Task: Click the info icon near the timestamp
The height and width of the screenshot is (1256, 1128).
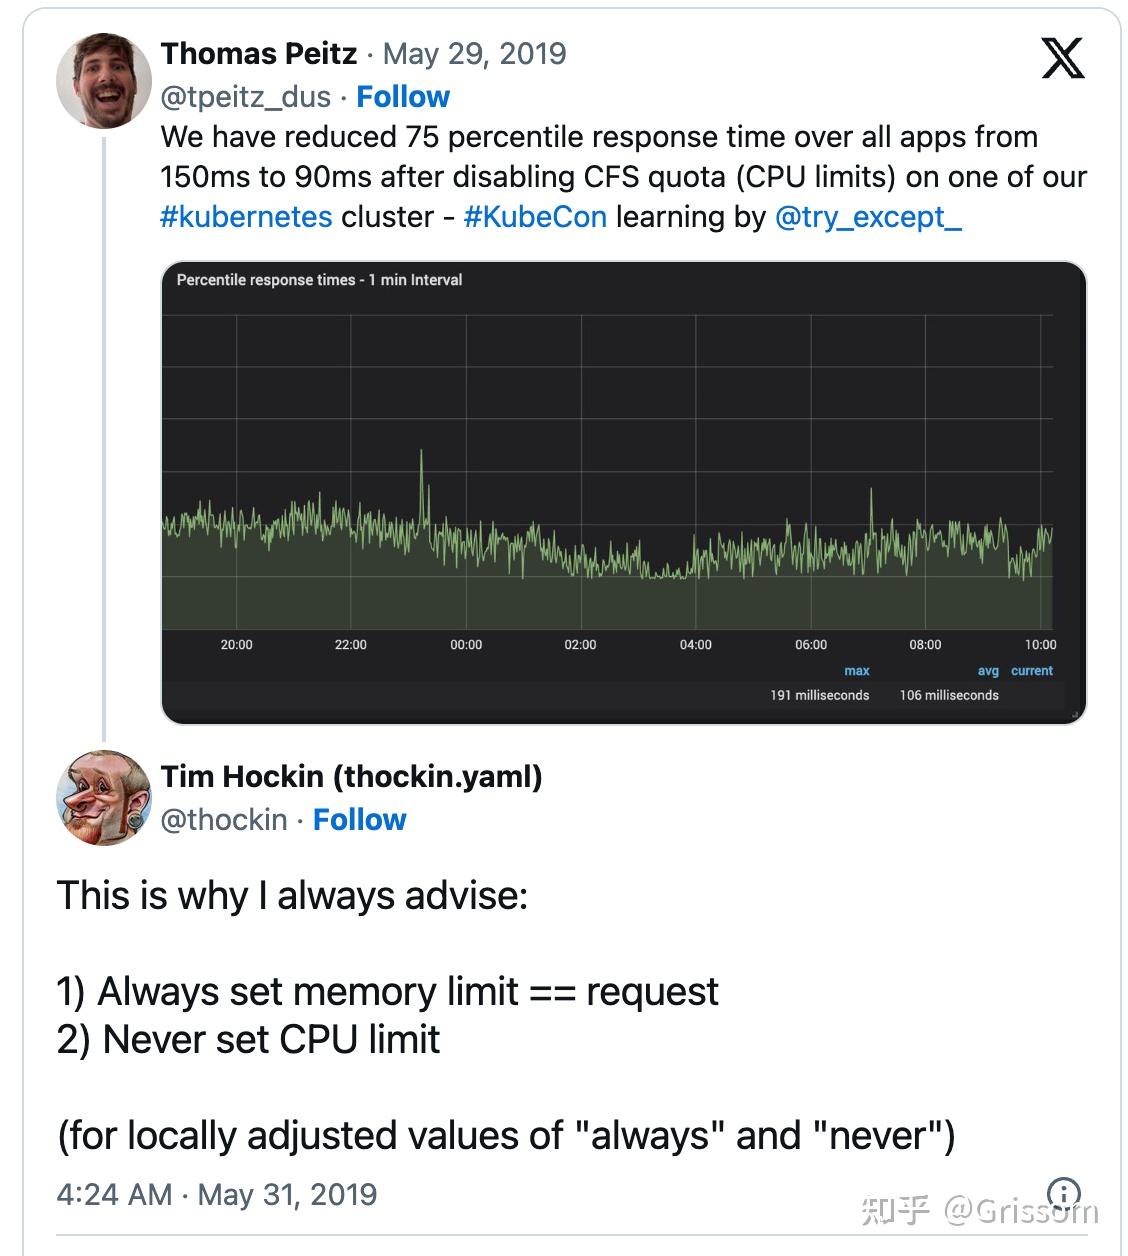Action: click(x=1063, y=1192)
